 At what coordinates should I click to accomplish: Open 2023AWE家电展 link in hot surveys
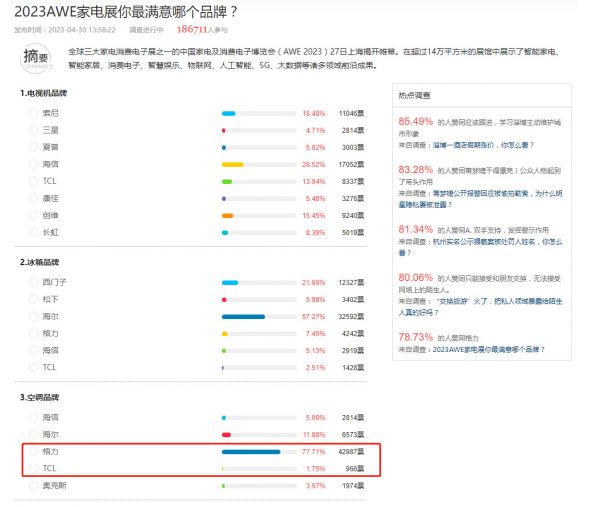(484, 349)
